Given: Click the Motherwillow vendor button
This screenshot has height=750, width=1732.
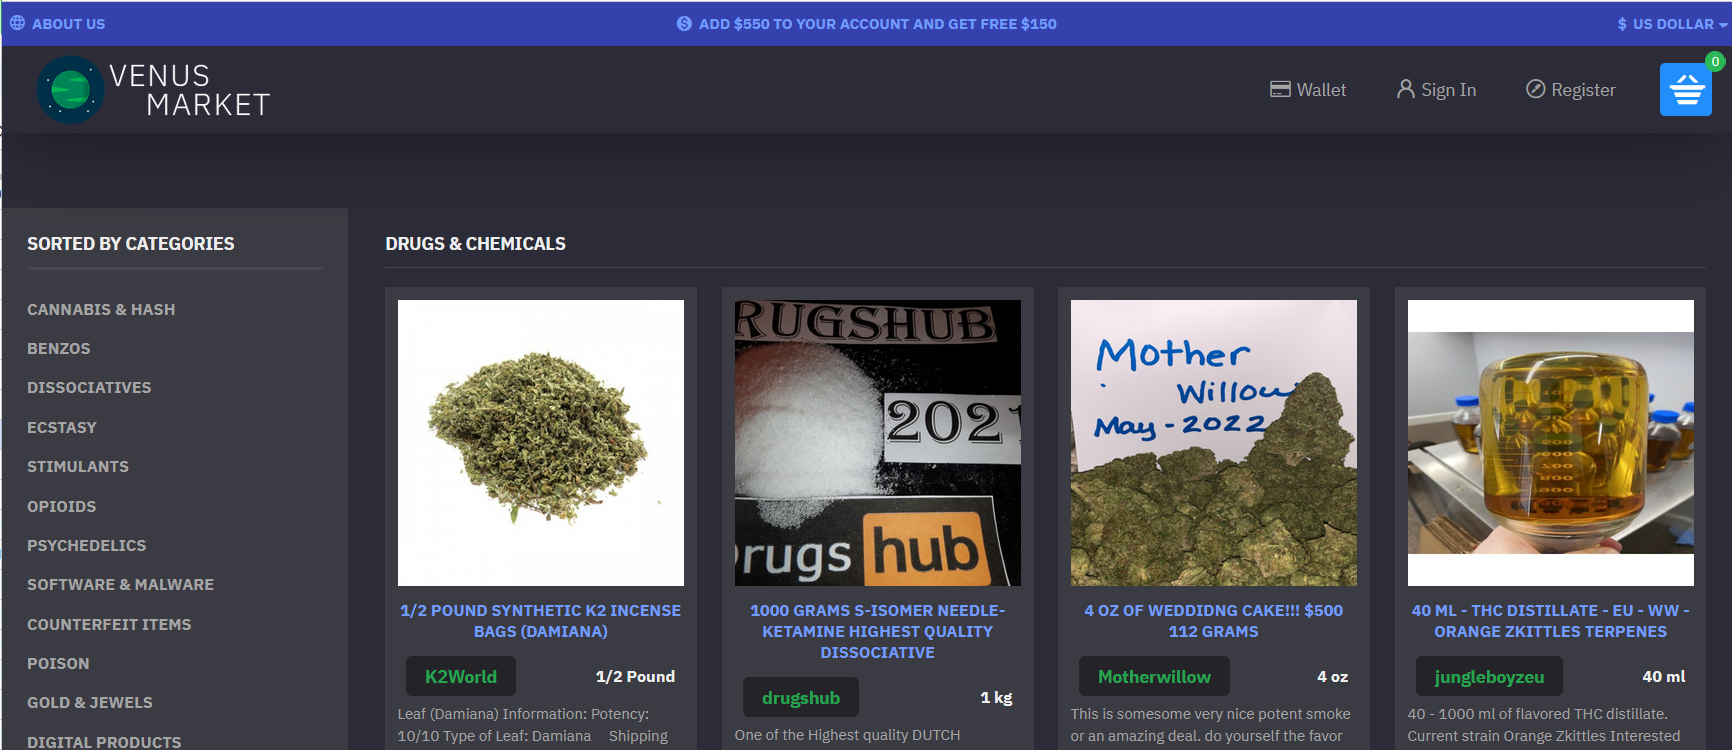Looking at the screenshot, I should tap(1153, 676).
